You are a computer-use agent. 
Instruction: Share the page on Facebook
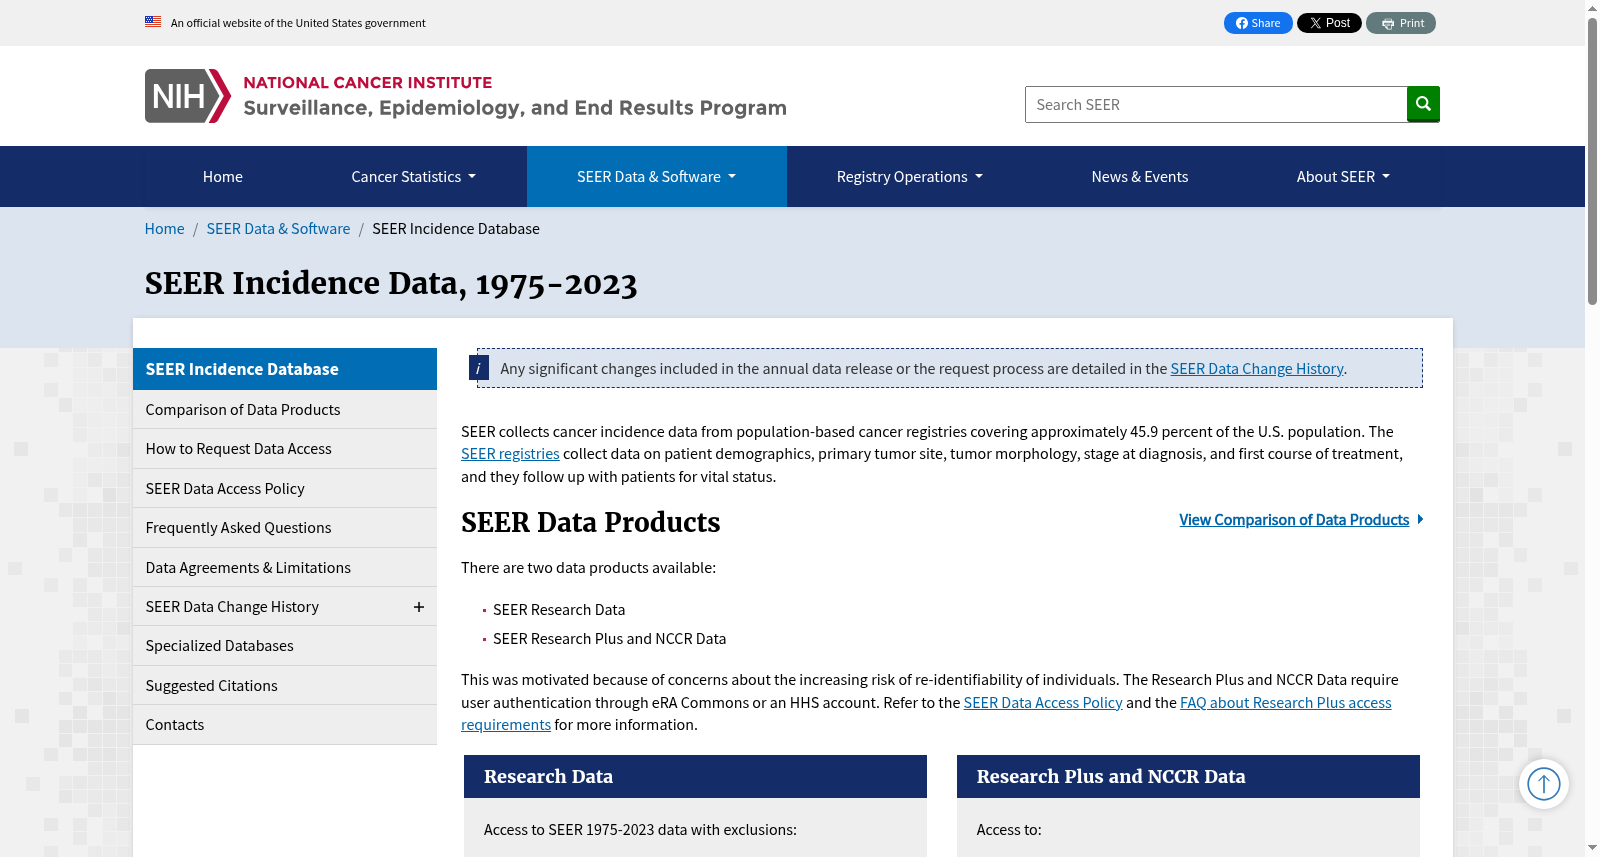coord(1258,23)
